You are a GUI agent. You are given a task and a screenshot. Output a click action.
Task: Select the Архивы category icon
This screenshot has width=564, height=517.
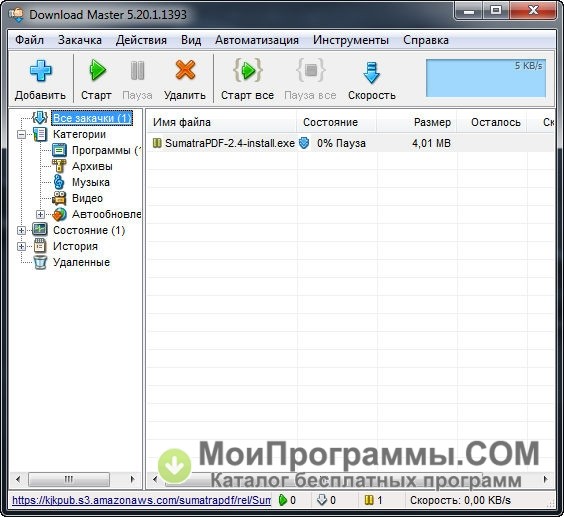click(x=59, y=166)
